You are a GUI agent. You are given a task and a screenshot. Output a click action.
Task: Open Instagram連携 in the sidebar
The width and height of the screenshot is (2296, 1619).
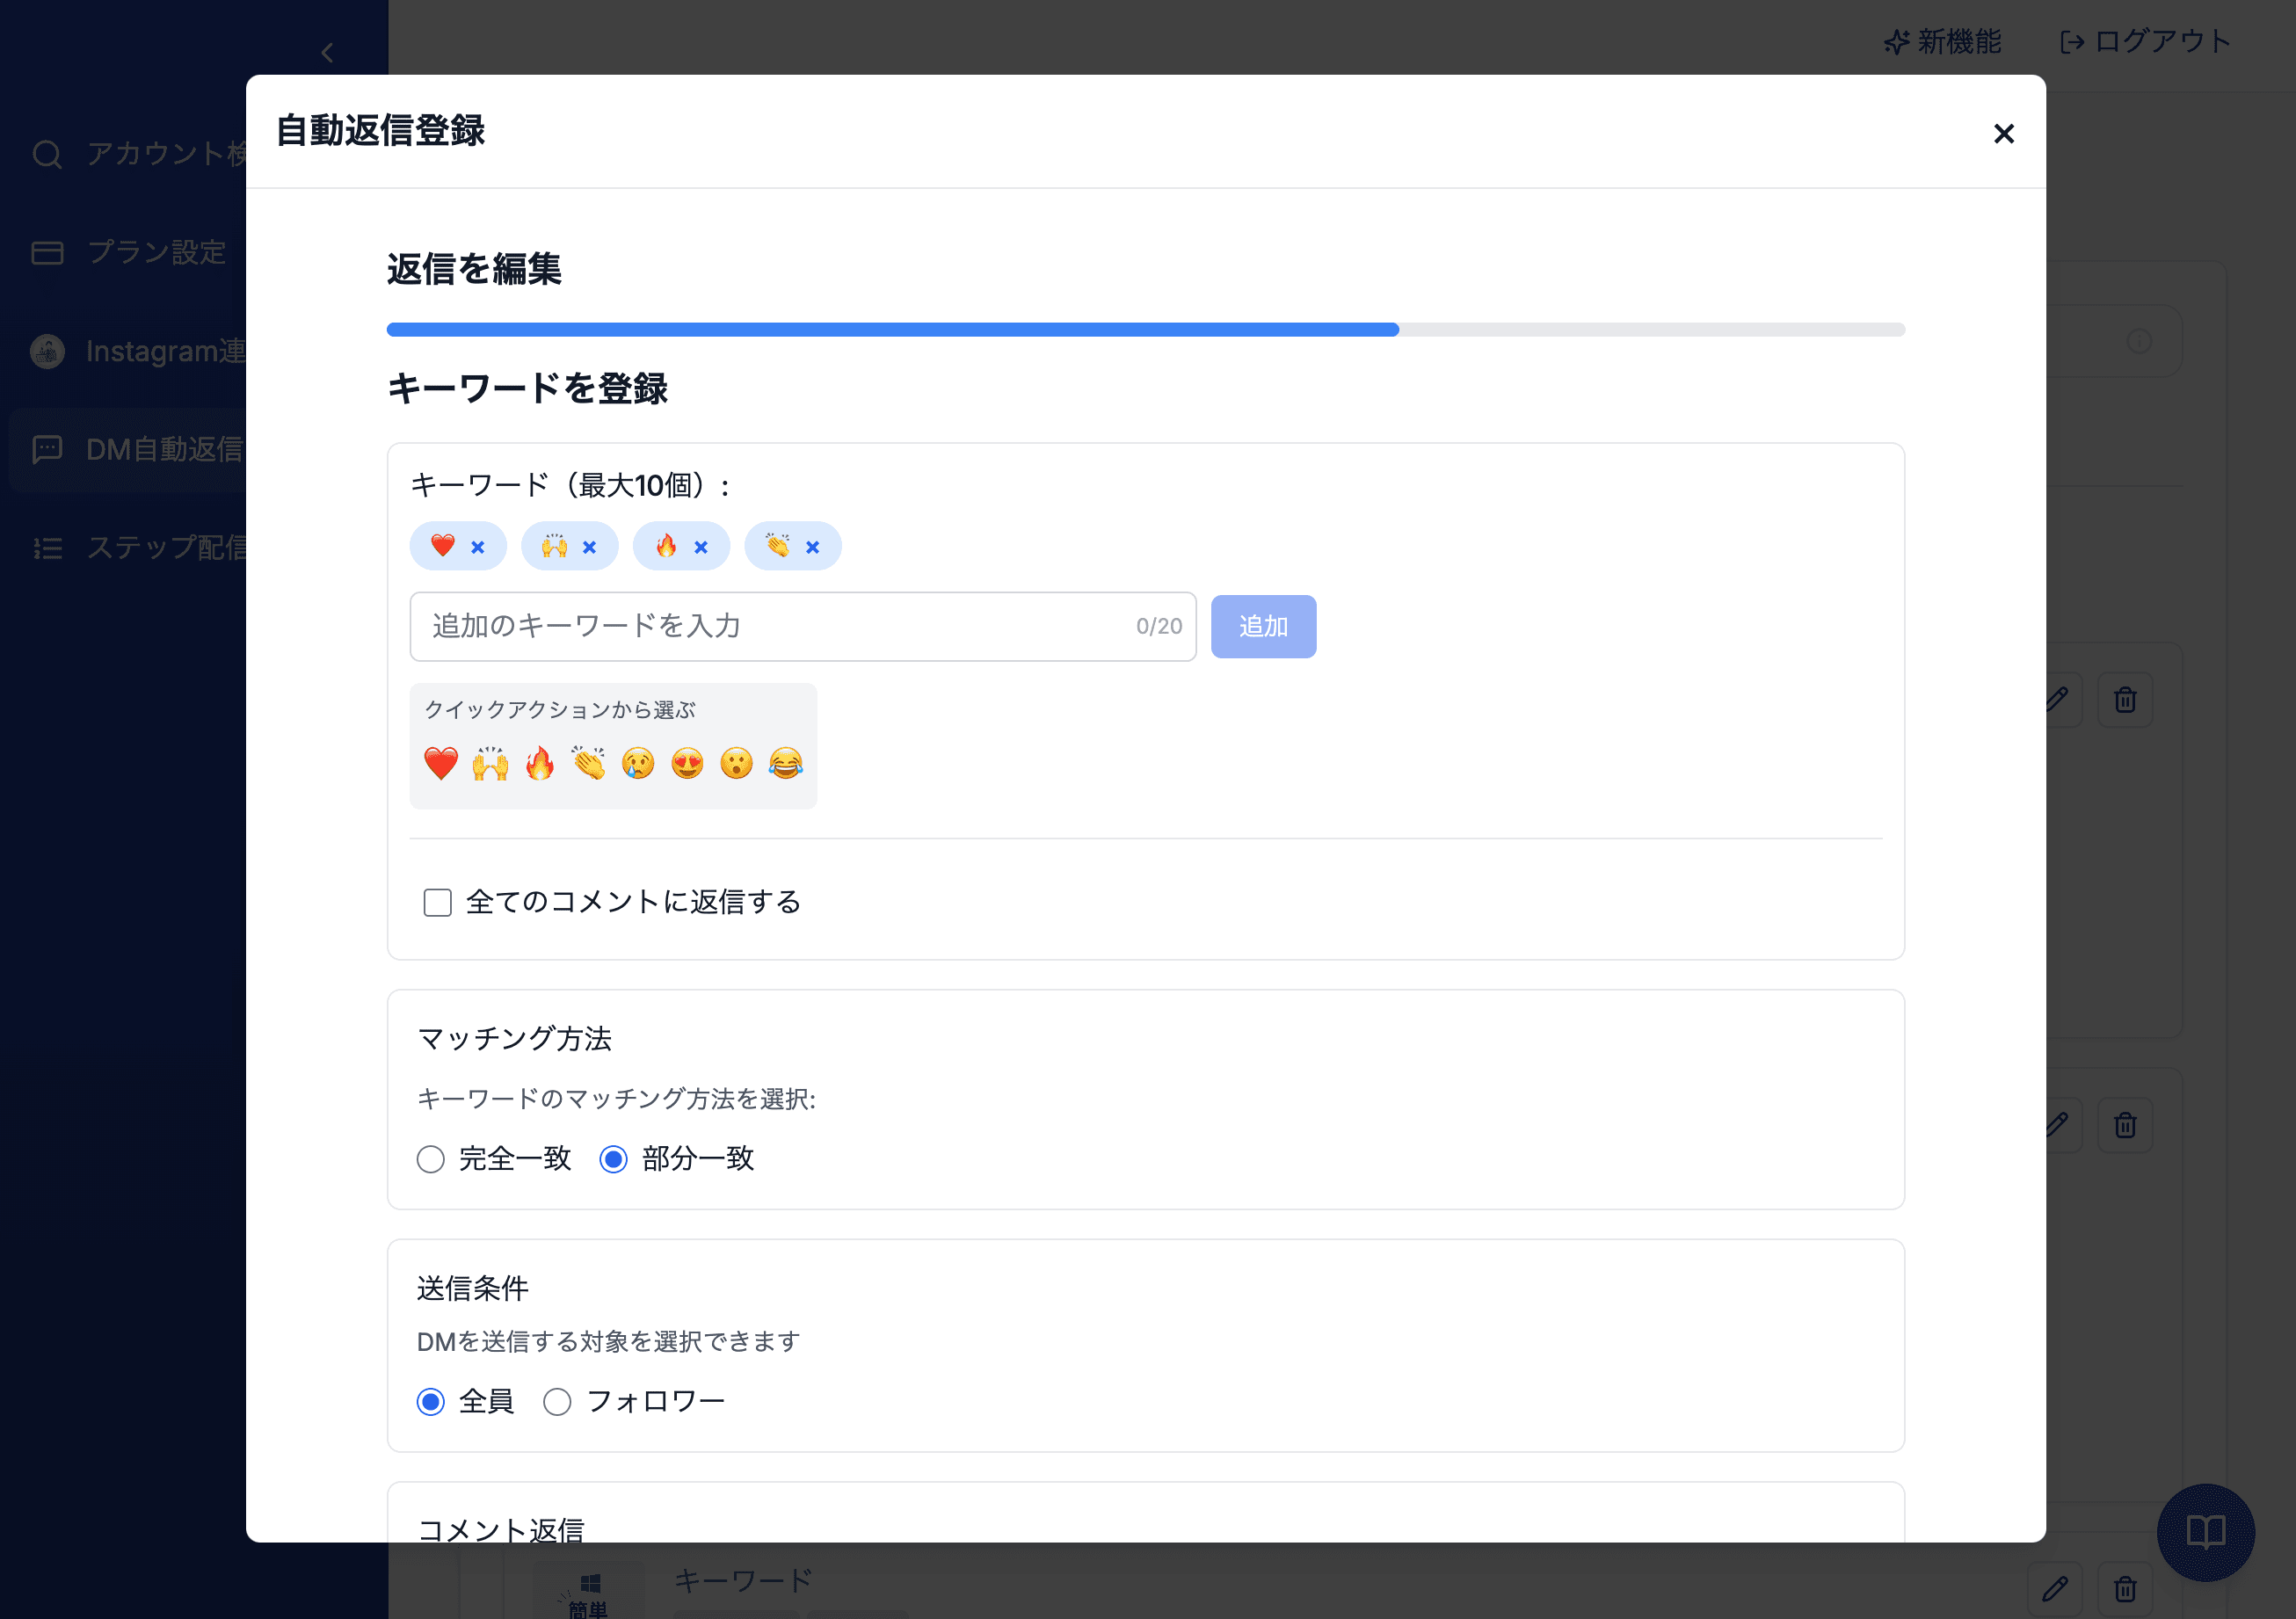click(x=140, y=351)
